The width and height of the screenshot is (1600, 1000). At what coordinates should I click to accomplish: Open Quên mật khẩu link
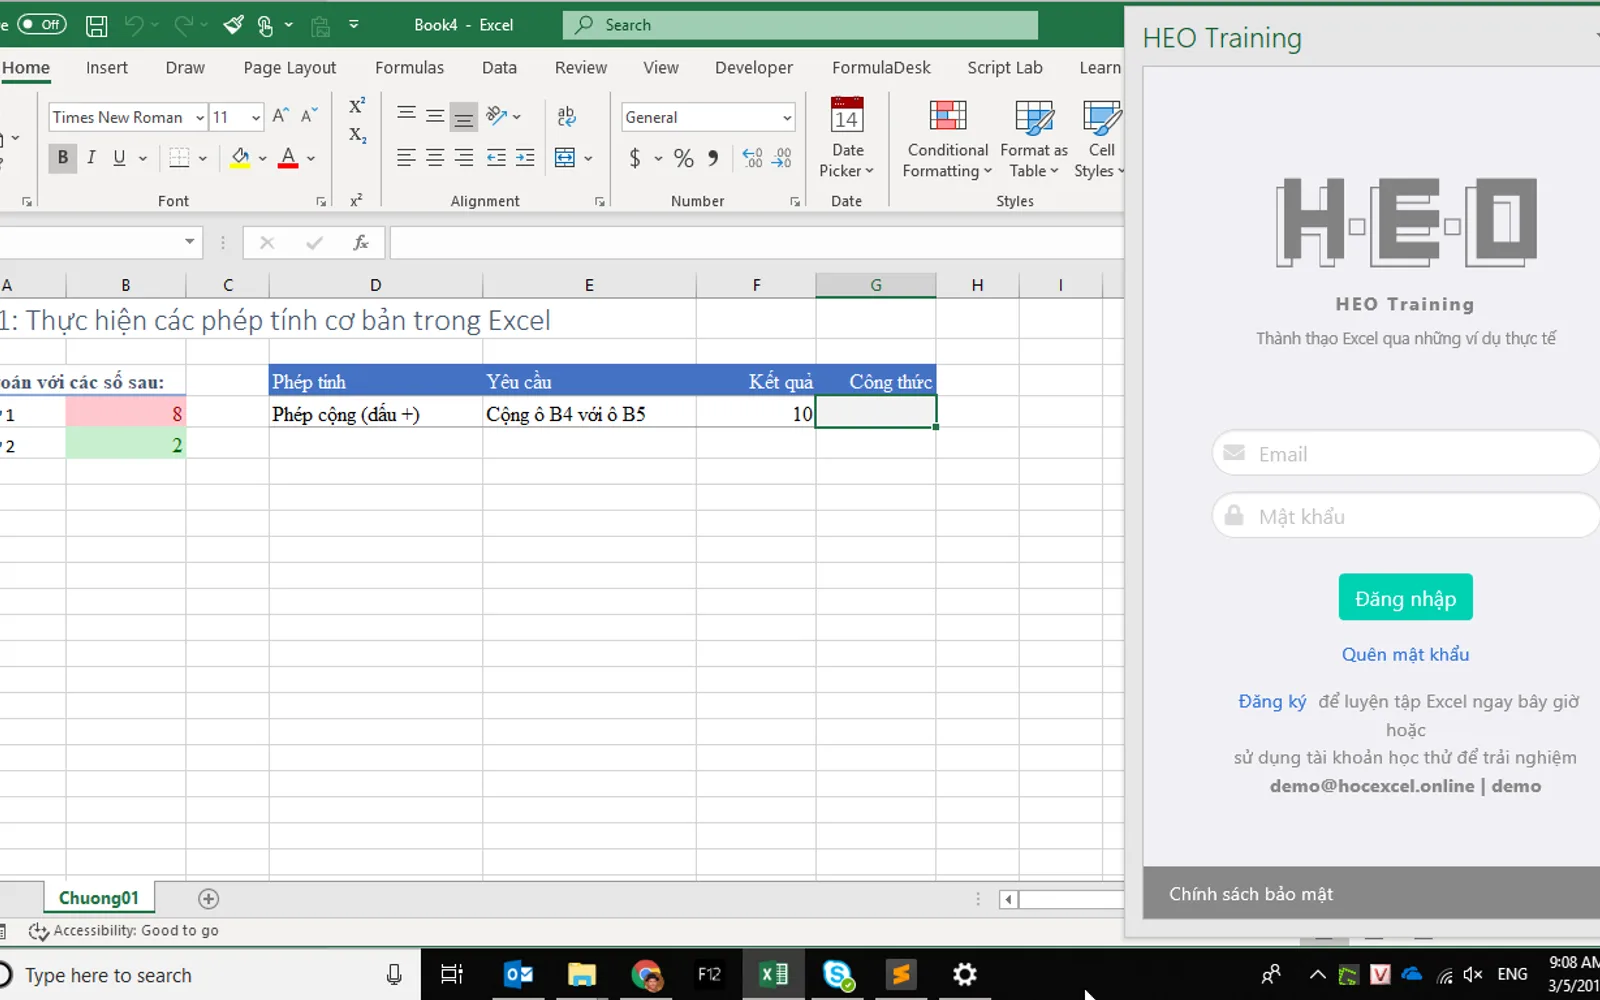1405,654
